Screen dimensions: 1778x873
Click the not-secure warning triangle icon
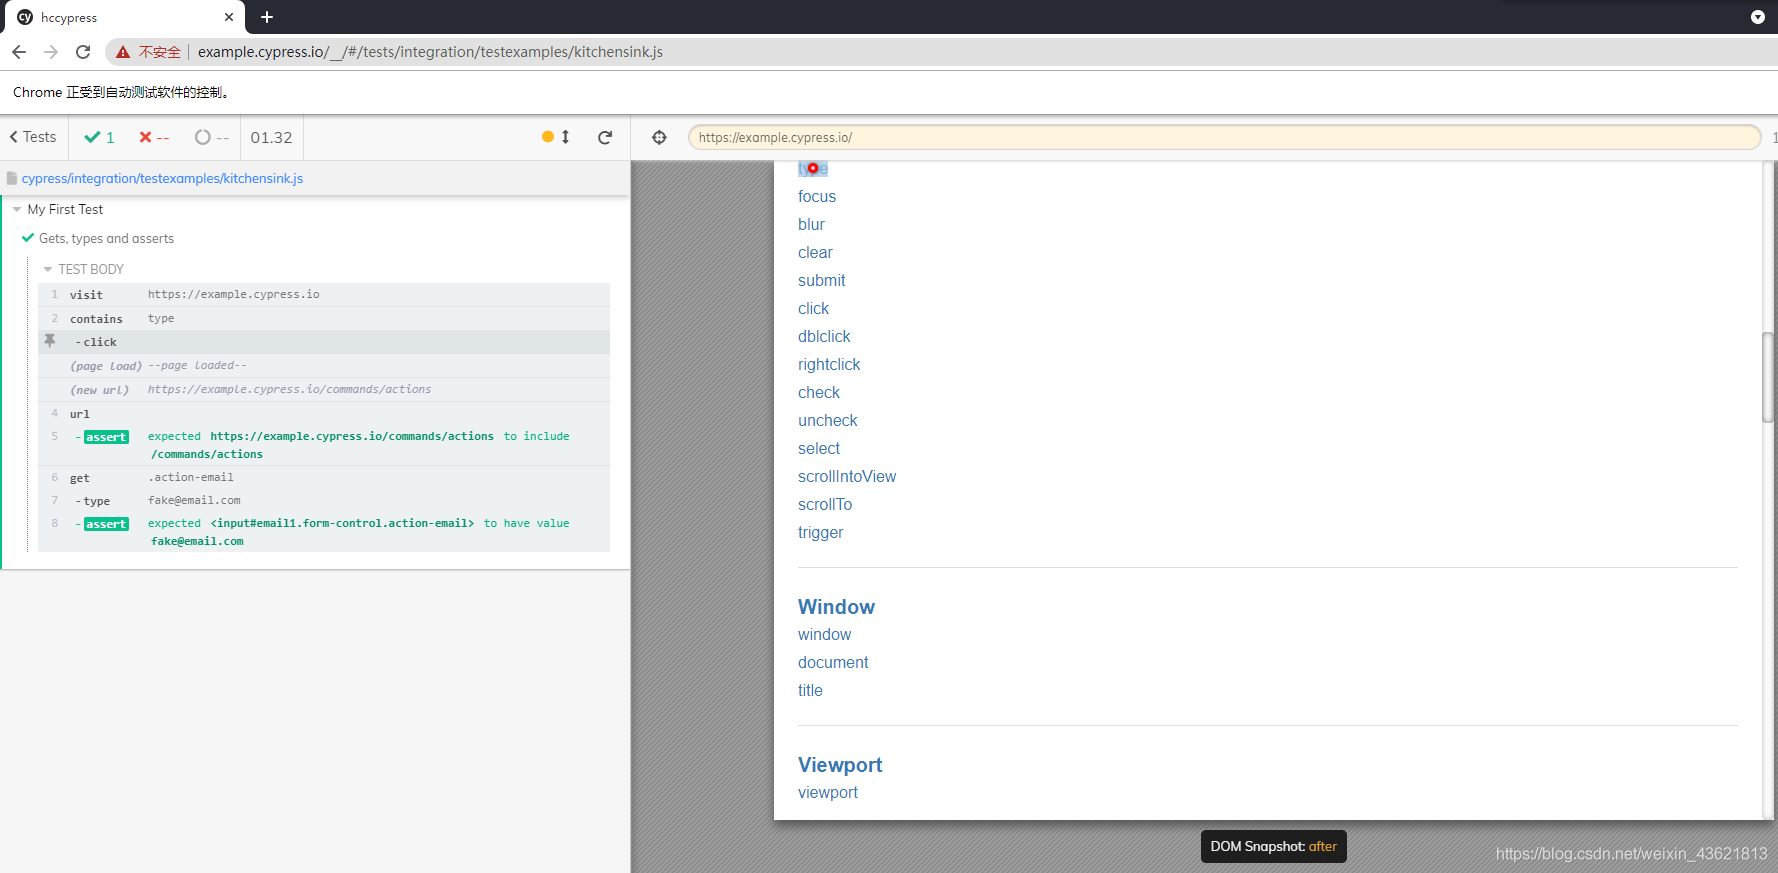[x=123, y=52]
